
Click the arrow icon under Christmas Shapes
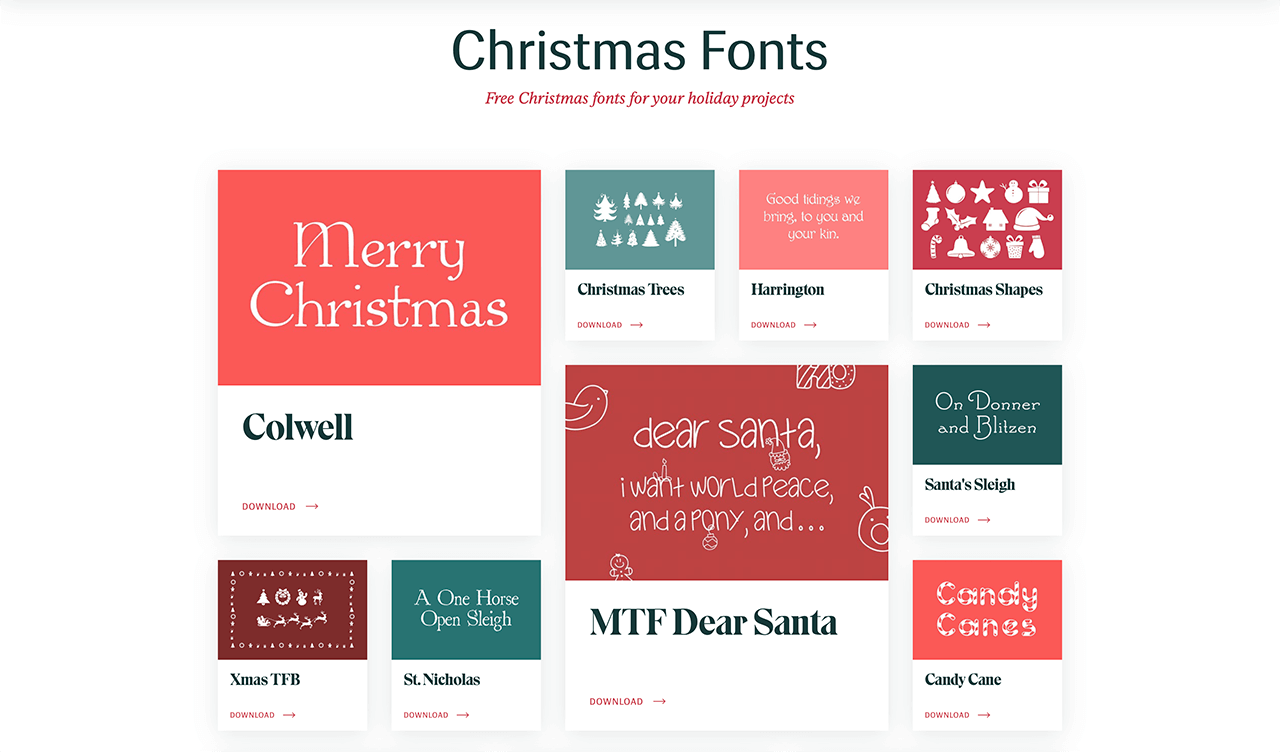984,325
